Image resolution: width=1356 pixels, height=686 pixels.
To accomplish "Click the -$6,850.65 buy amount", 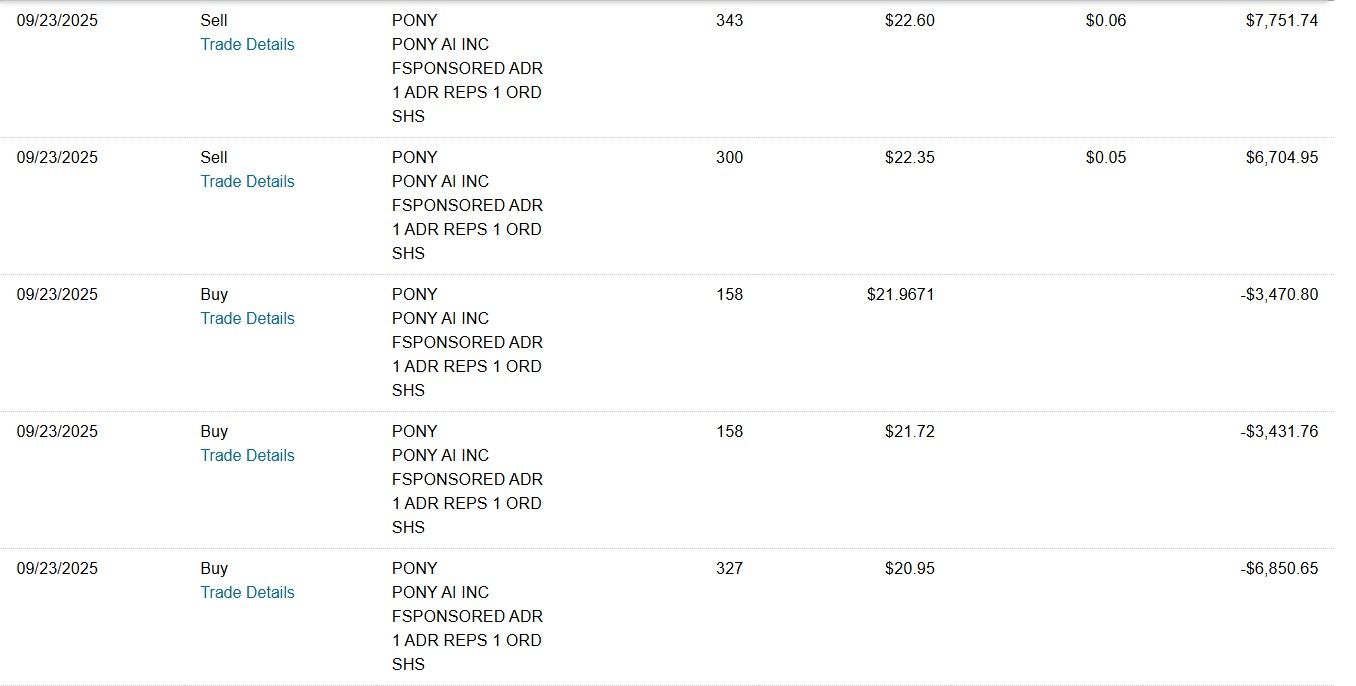I will [1279, 568].
